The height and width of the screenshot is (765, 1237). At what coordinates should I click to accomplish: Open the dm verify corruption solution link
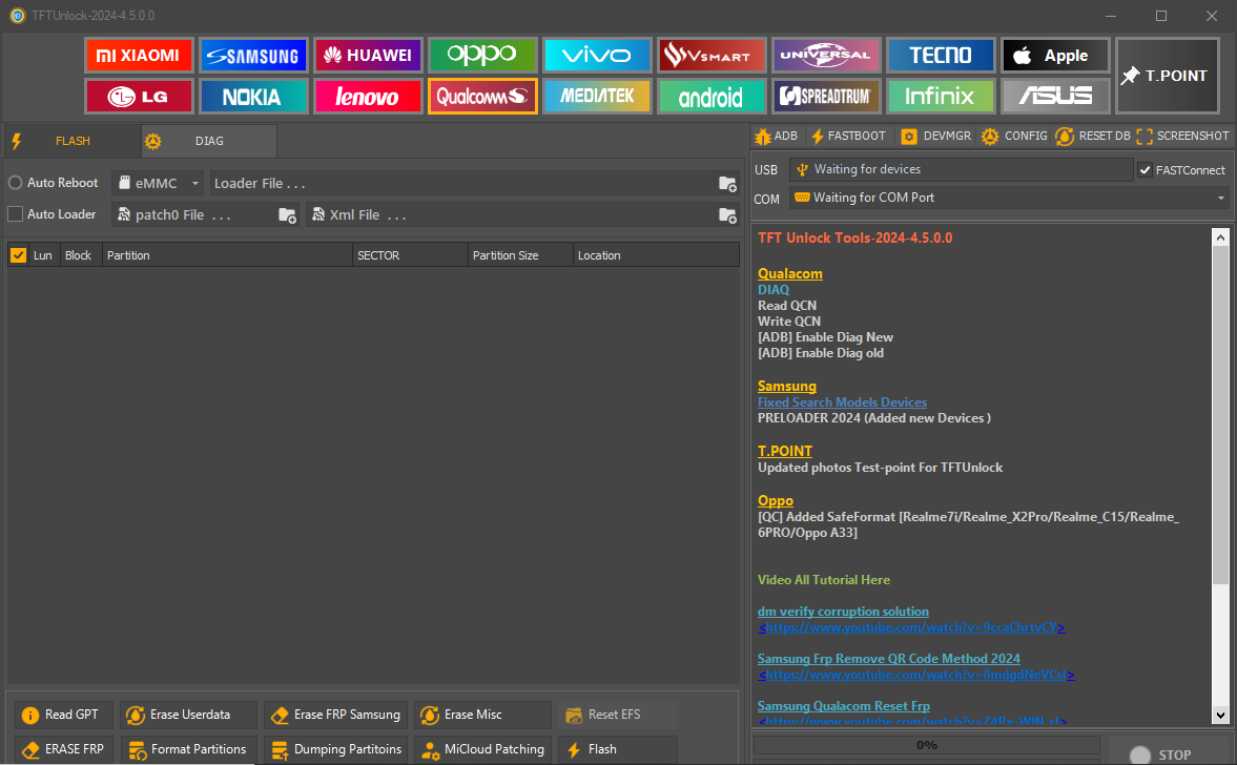click(843, 611)
